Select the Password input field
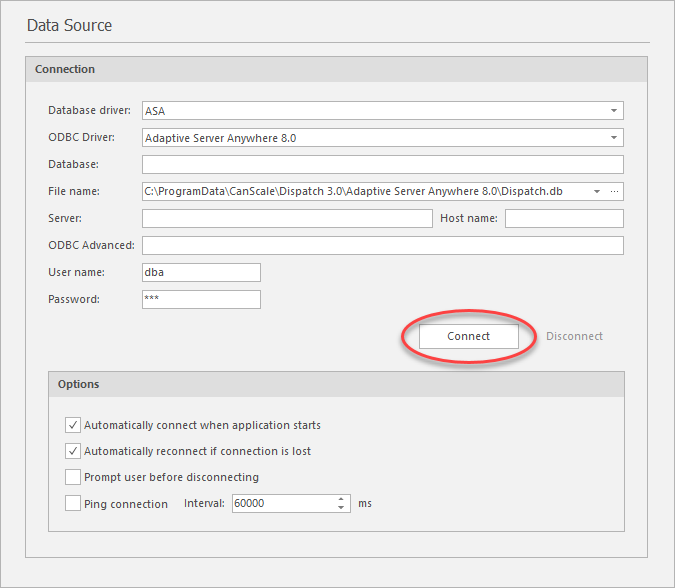This screenshot has height=588, width=675. 201,299
